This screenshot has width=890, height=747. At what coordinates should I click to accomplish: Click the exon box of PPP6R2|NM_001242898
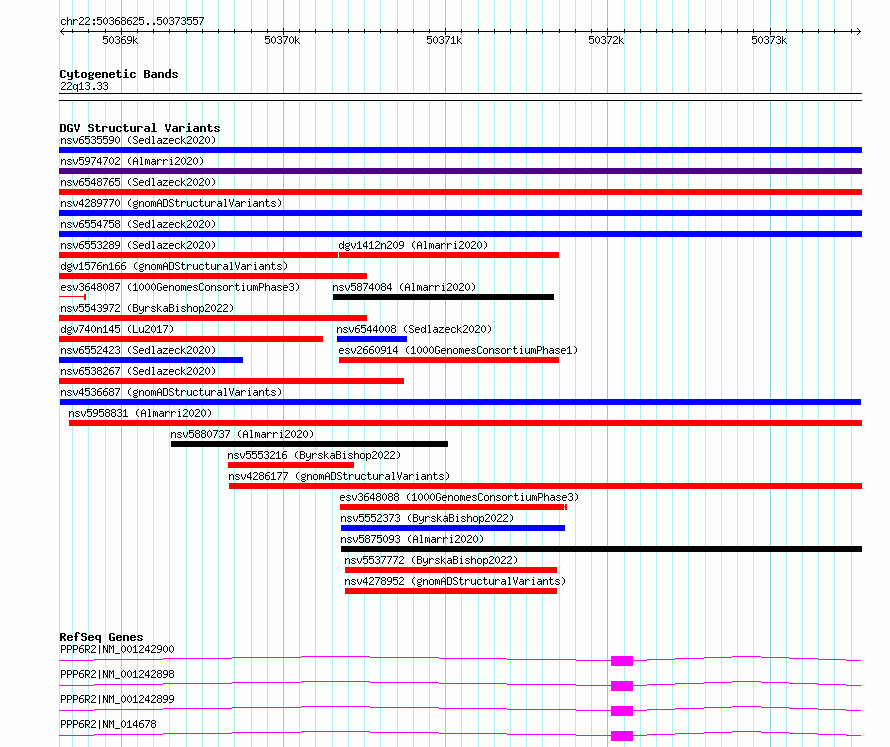point(622,686)
